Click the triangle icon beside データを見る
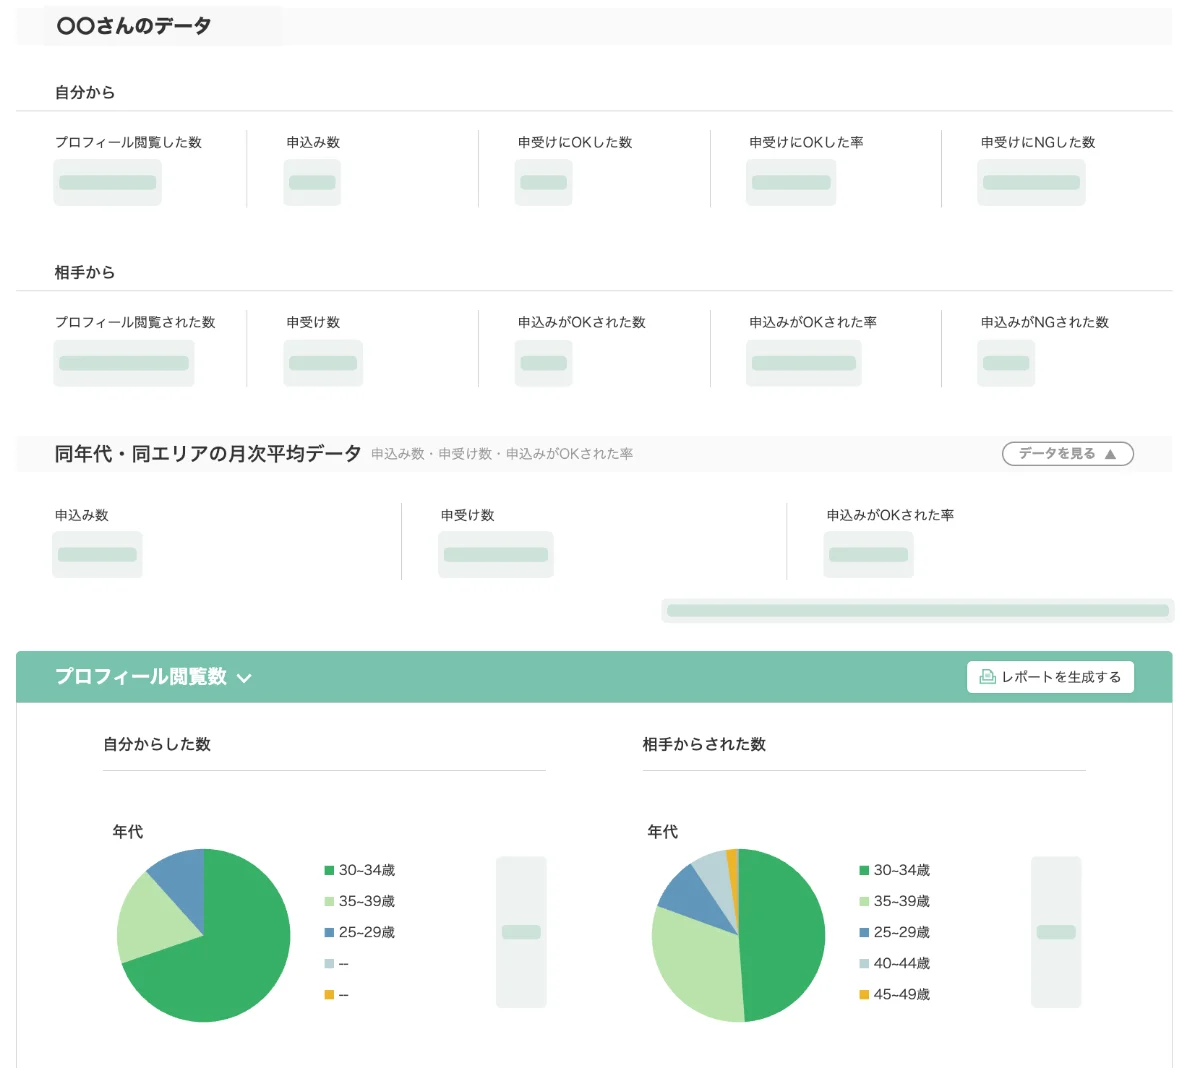This screenshot has height=1068, width=1200. (1110, 454)
